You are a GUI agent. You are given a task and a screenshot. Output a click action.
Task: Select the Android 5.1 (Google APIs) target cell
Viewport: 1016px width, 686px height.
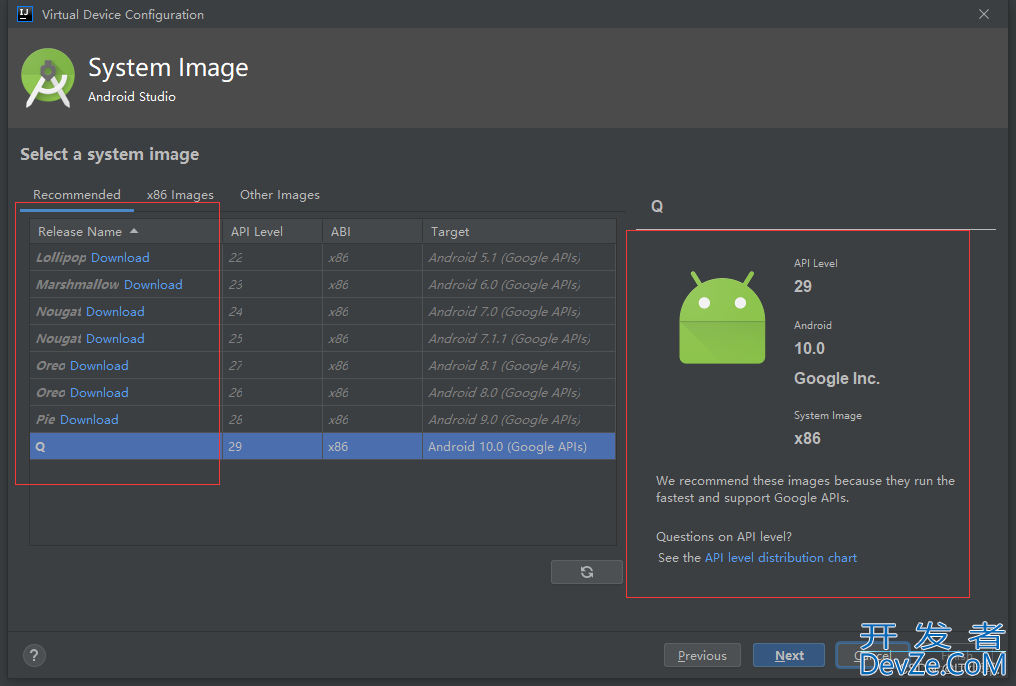[519, 258]
